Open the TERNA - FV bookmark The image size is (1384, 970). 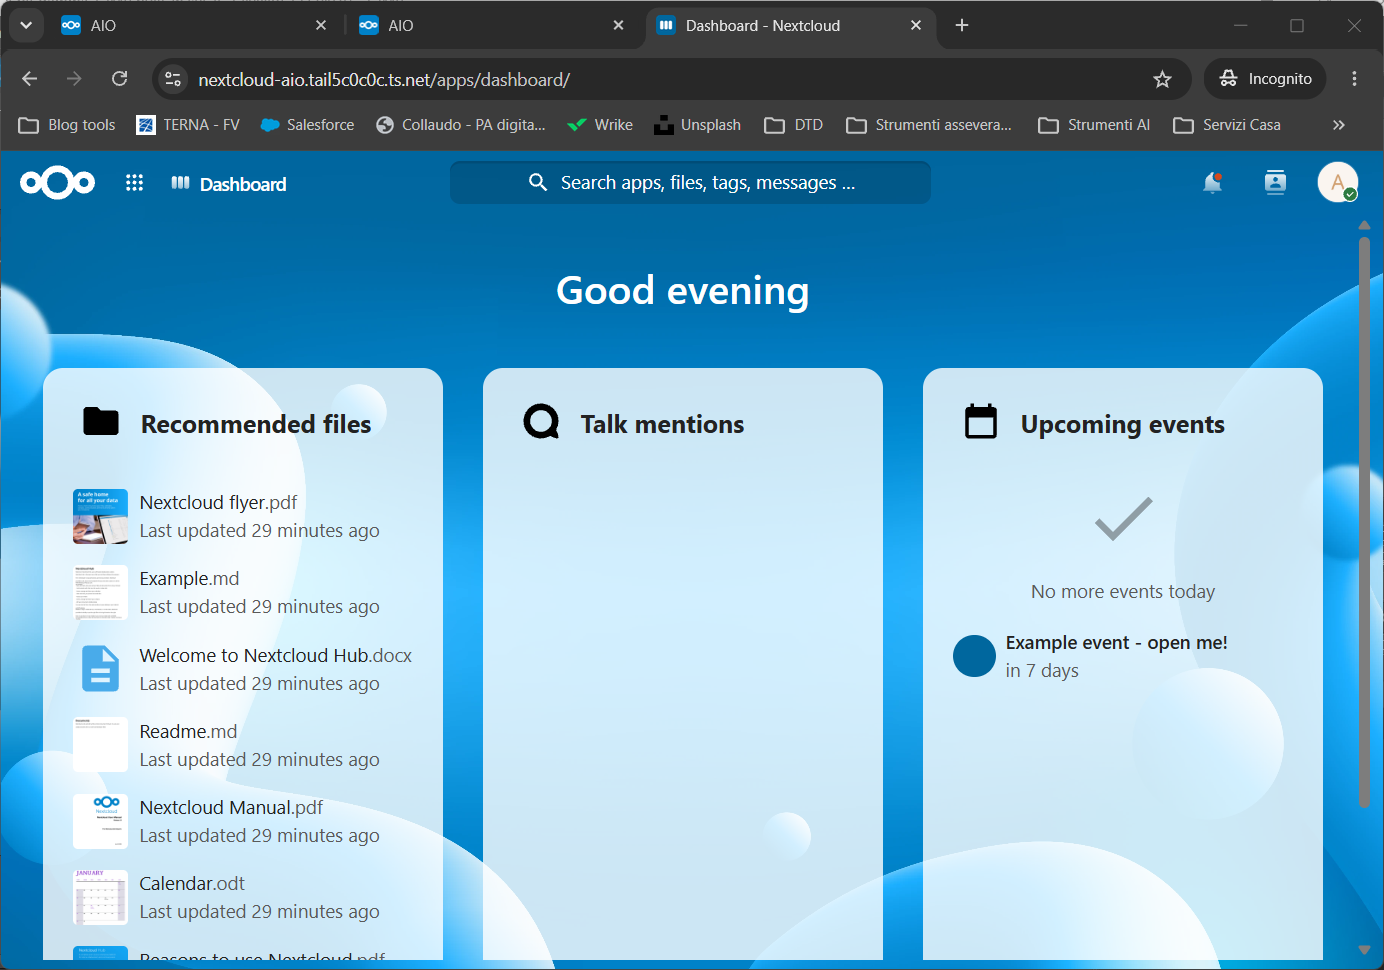click(188, 125)
